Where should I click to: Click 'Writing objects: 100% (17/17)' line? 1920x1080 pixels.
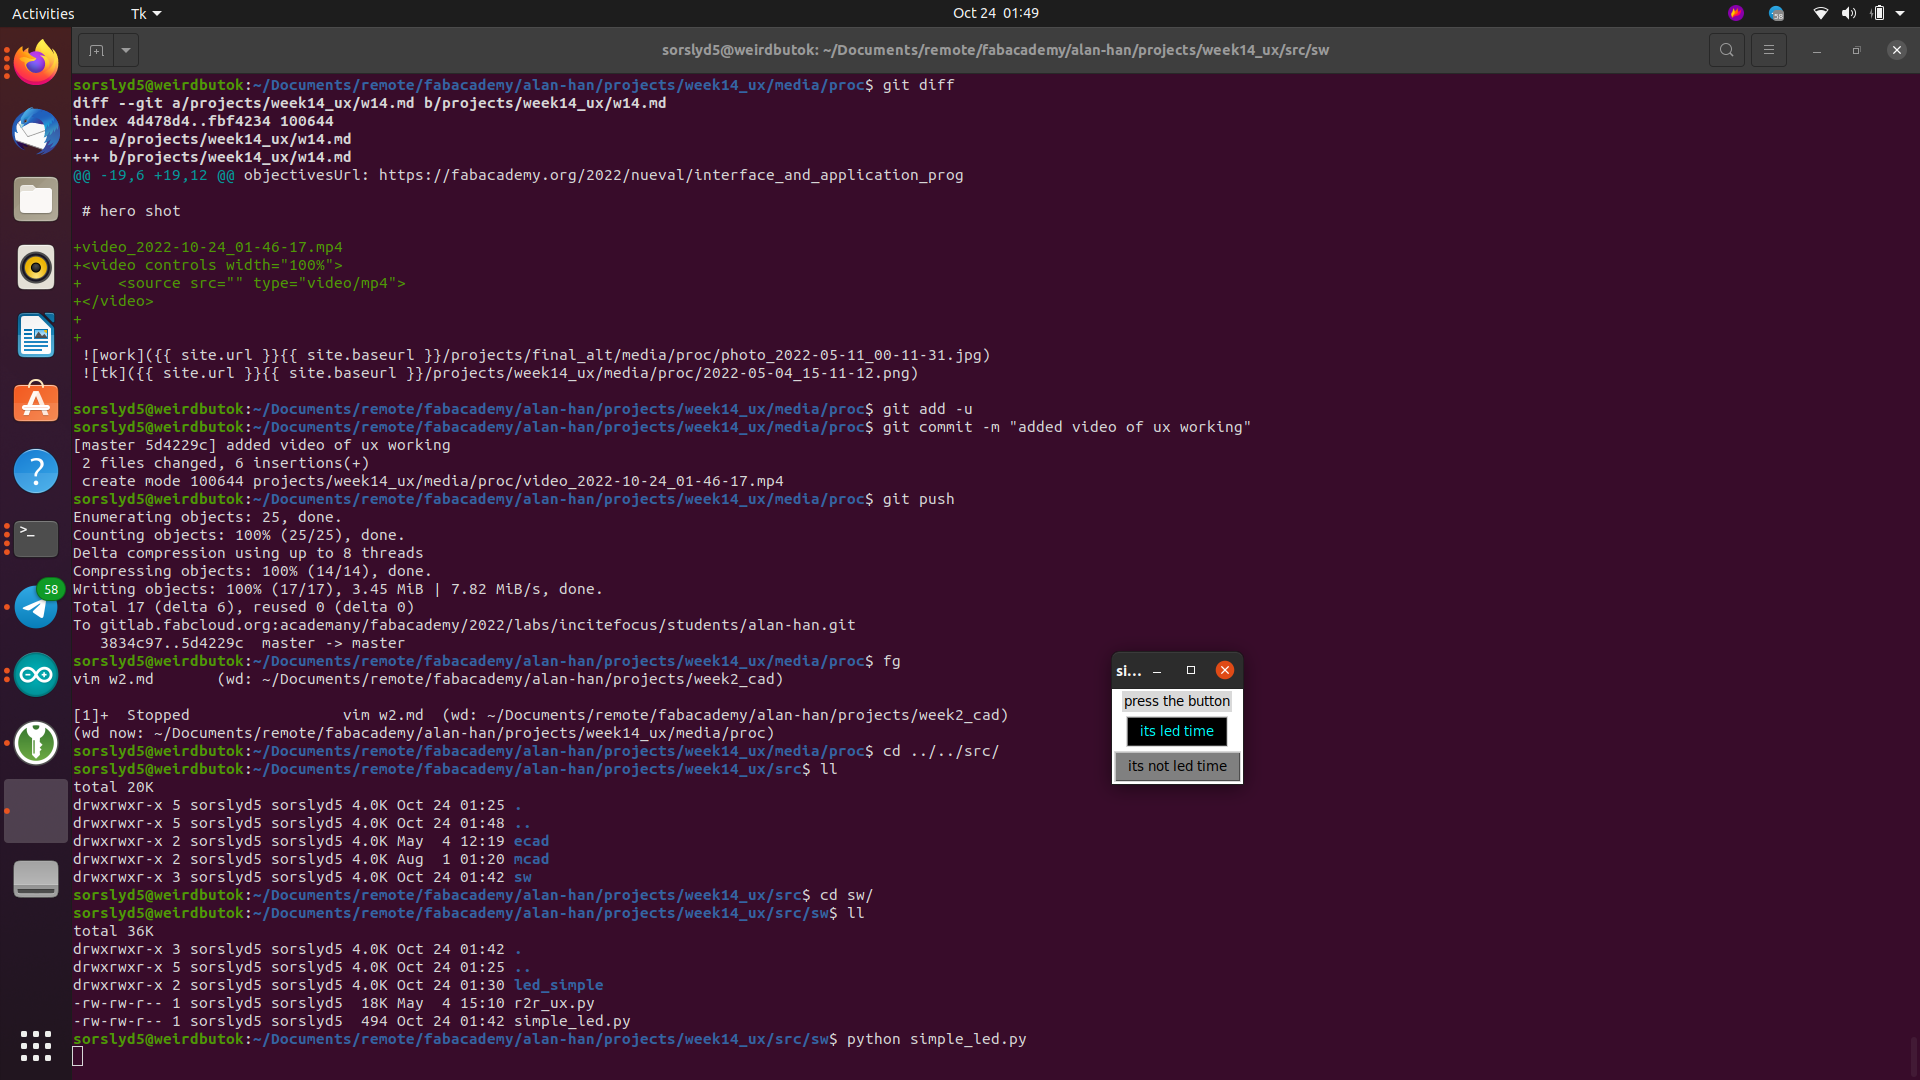click(338, 589)
